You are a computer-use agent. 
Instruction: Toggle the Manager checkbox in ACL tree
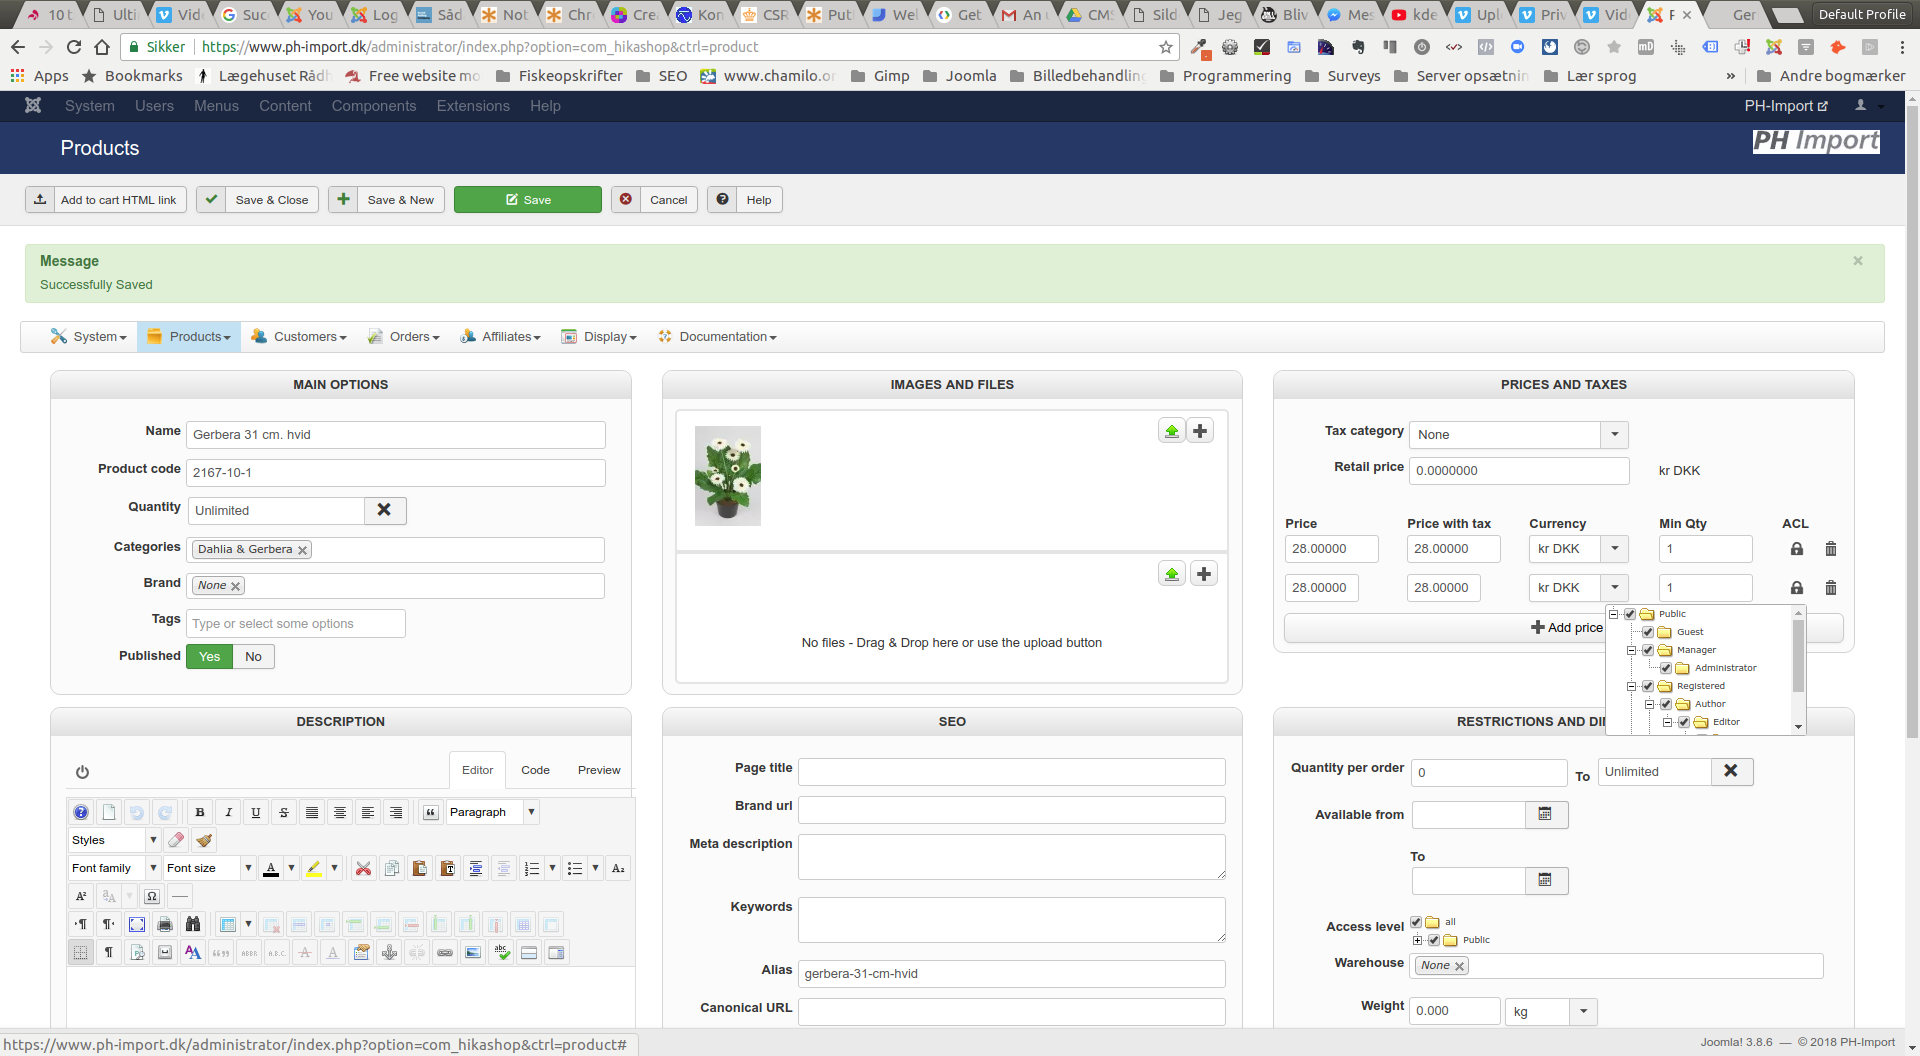click(x=1648, y=650)
